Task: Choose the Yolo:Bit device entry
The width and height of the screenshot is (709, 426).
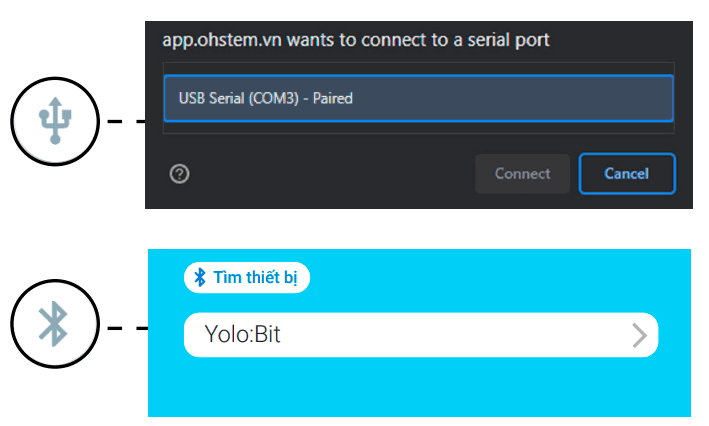Action: click(x=420, y=335)
